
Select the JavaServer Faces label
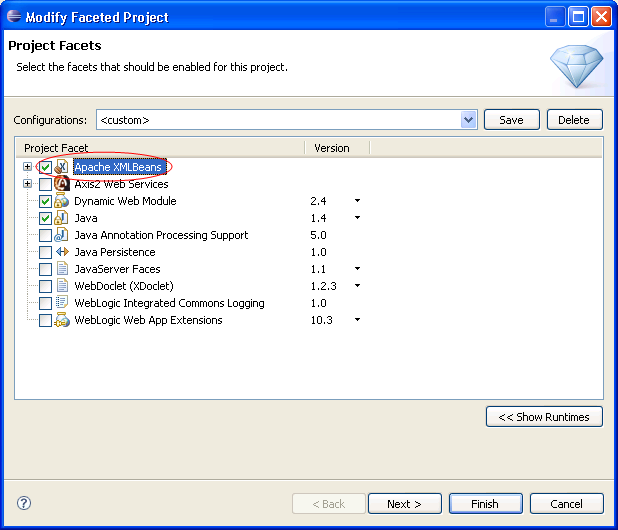click(x=117, y=269)
